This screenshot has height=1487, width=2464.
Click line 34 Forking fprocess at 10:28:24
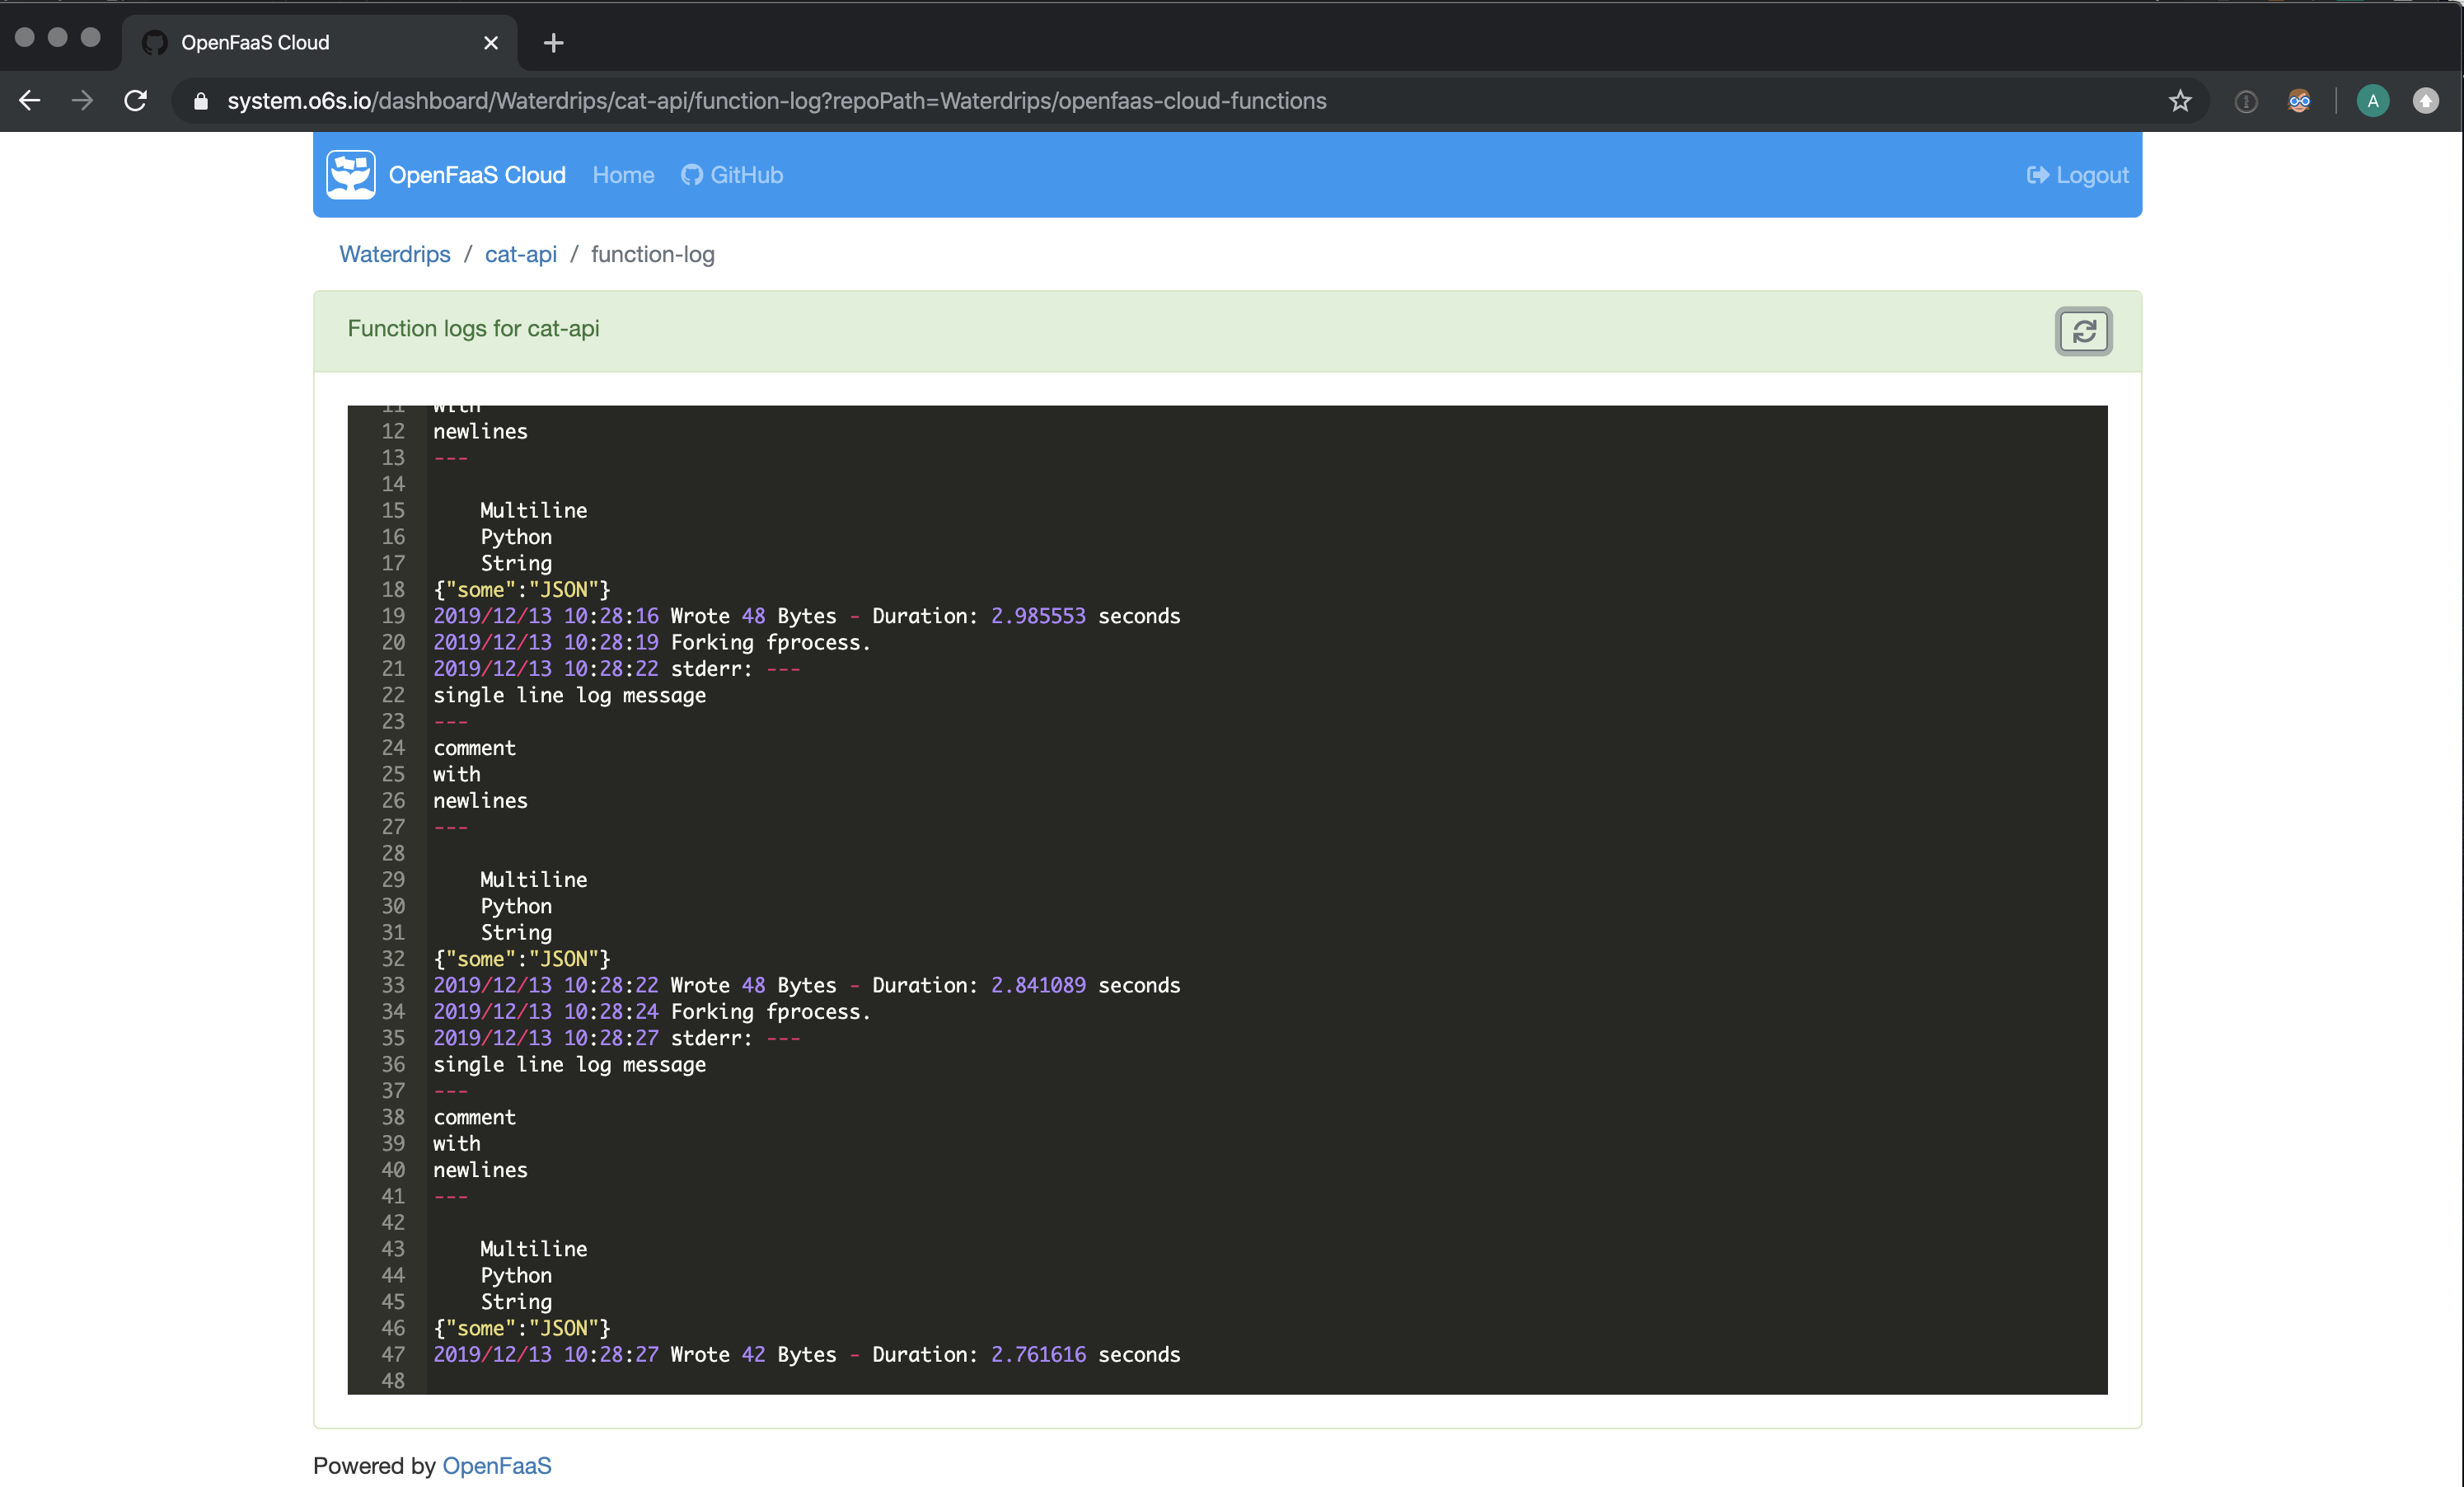pyautogui.click(x=652, y=1011)
